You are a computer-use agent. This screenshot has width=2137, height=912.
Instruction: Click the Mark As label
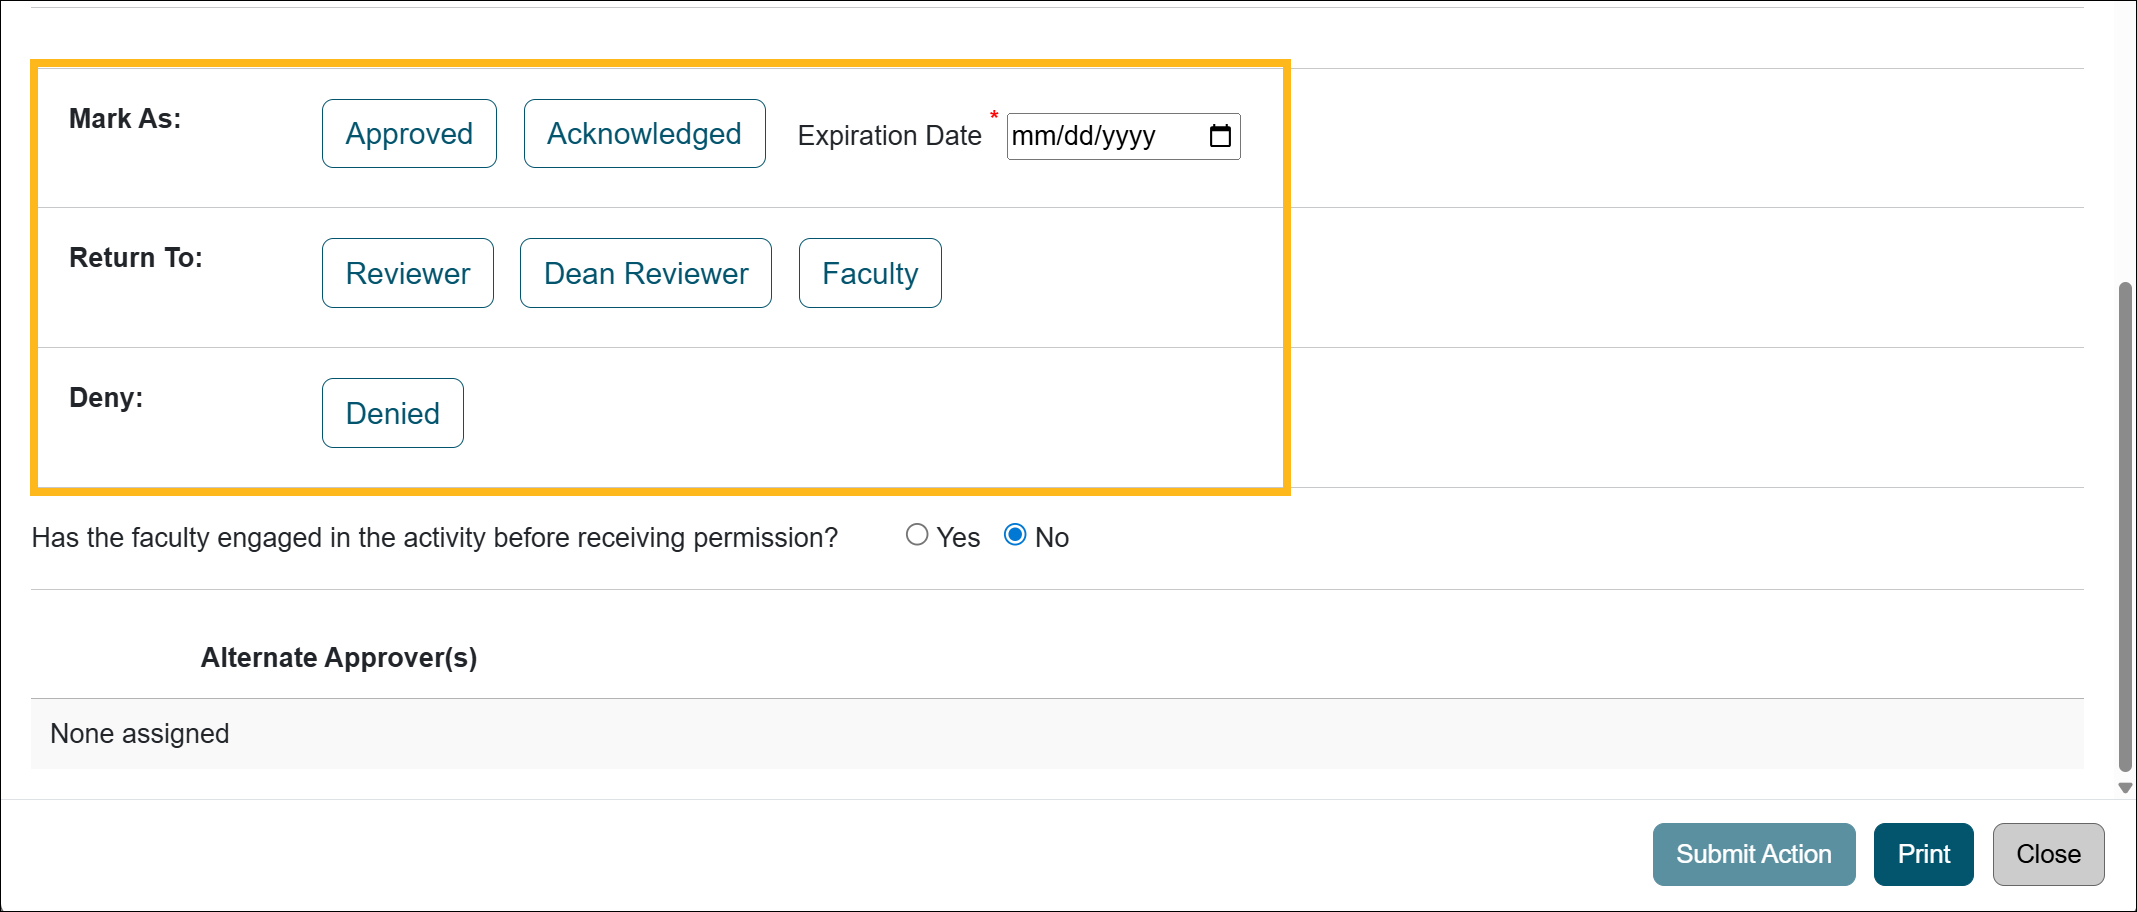(122, 118)
